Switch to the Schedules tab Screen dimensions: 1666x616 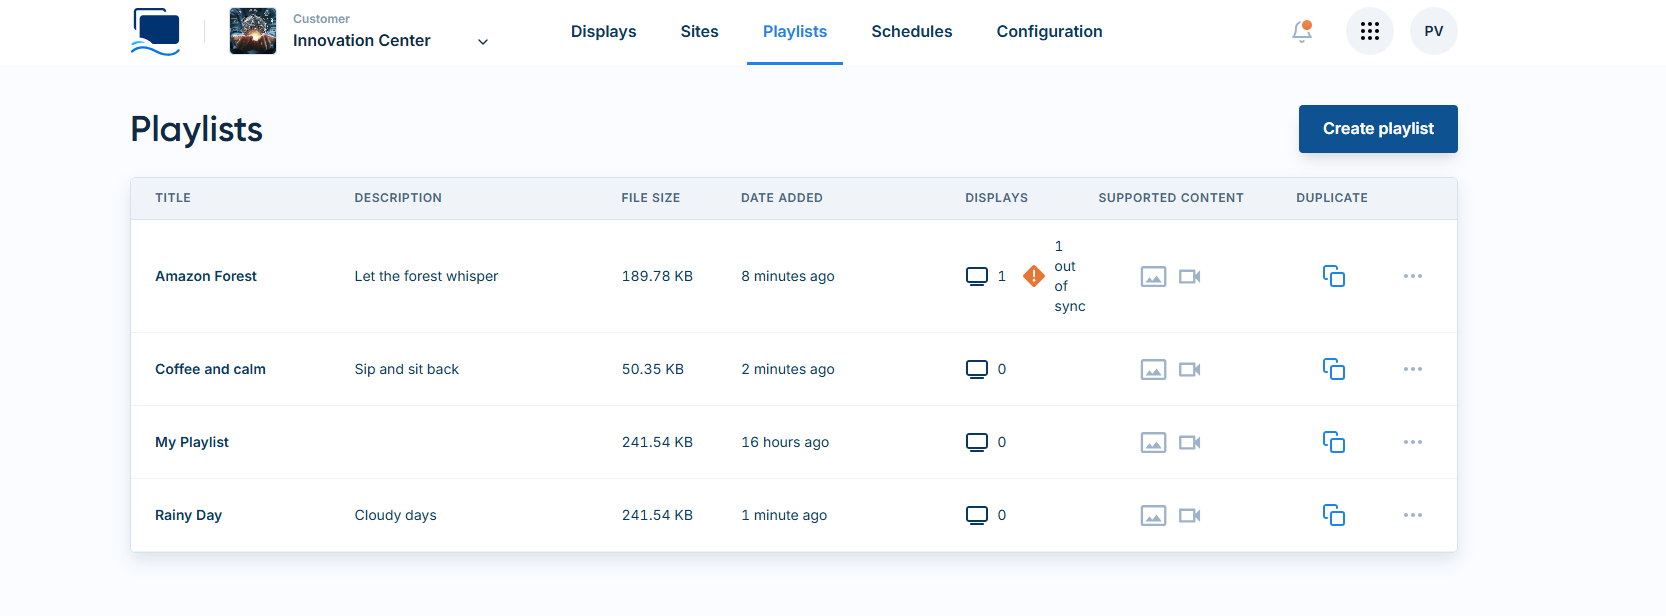pyautogui.click(x=911, y=32)
